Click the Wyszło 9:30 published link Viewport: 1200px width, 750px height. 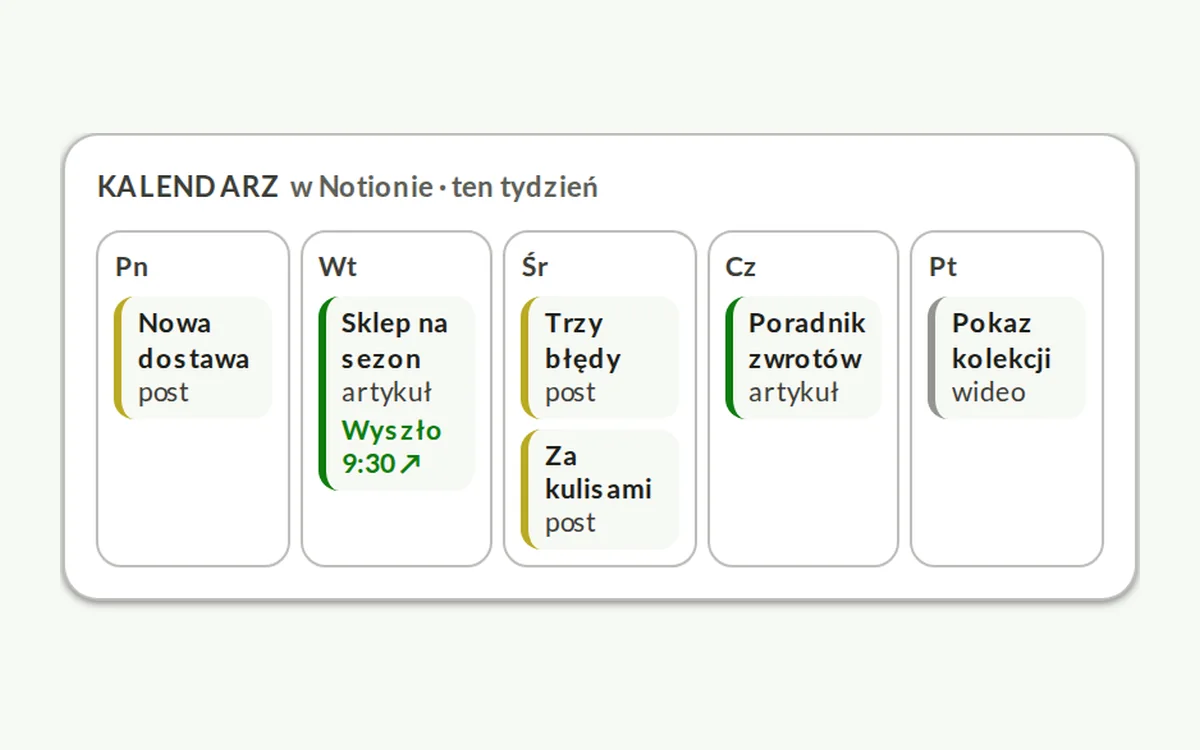click(x=392, y=447)
